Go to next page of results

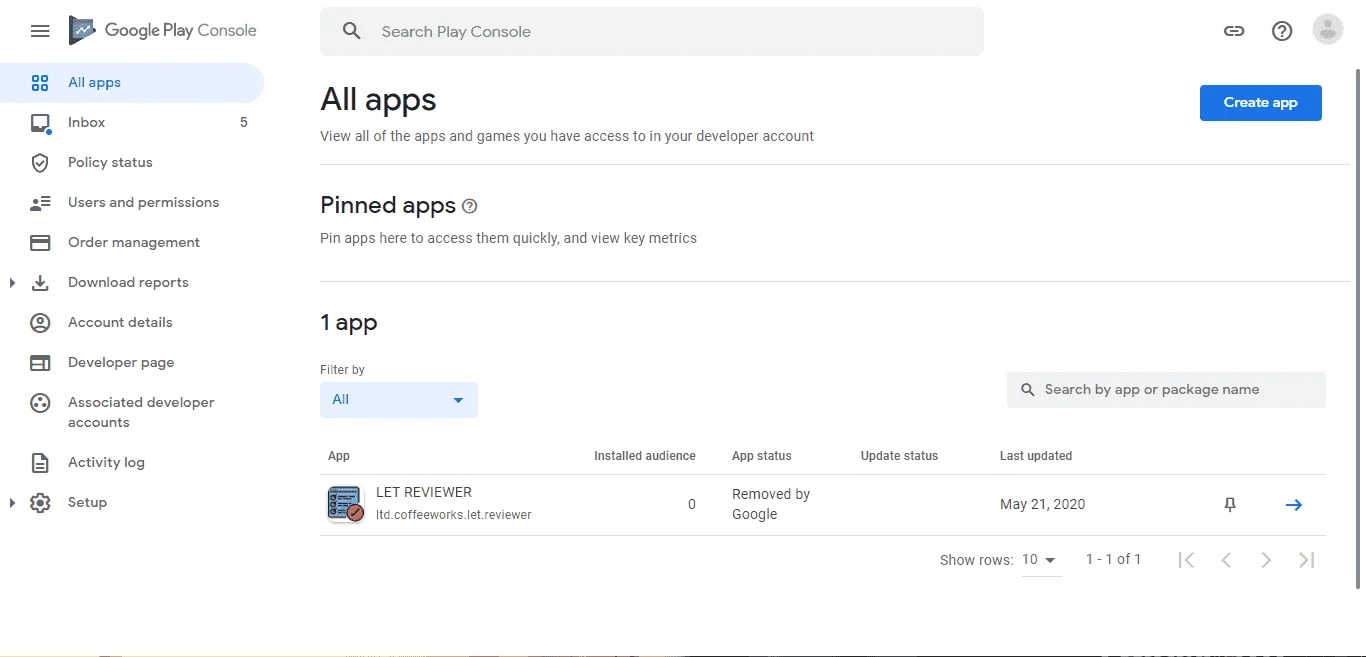1266,560
